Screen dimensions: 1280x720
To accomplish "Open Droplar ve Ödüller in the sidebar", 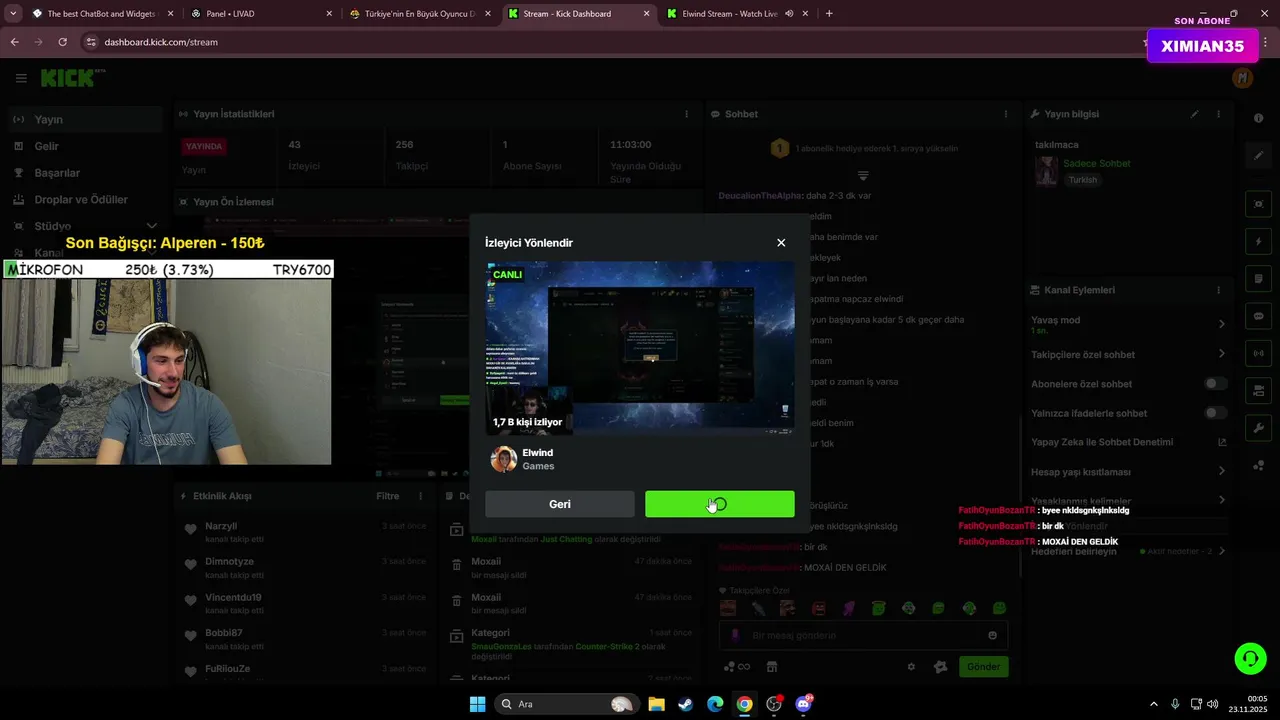I will click(84, 200).
